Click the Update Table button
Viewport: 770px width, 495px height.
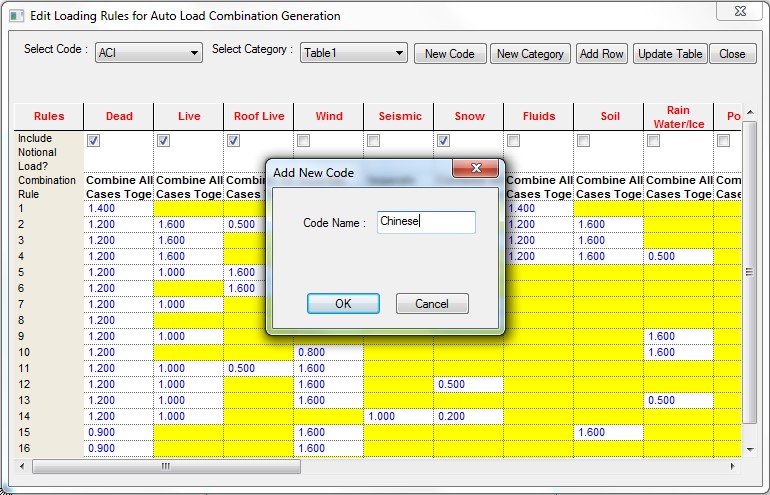coord(670,54)
